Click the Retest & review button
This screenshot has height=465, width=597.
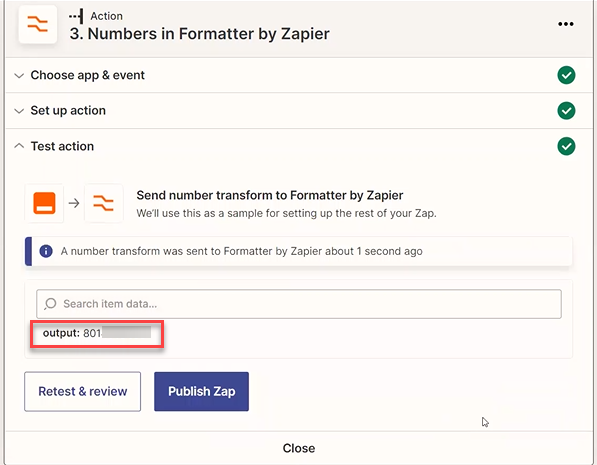[x=83, y=391]
